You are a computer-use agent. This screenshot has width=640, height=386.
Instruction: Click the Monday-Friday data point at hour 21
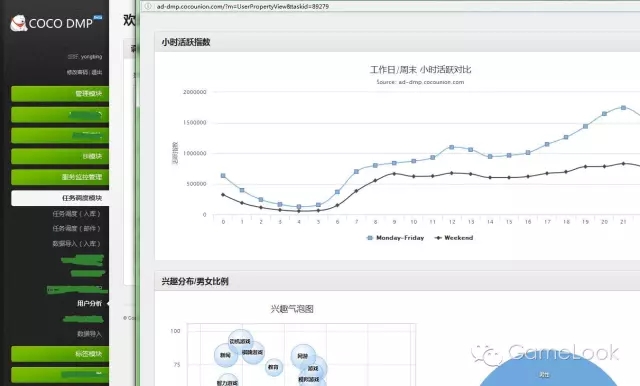click(623, 108)
